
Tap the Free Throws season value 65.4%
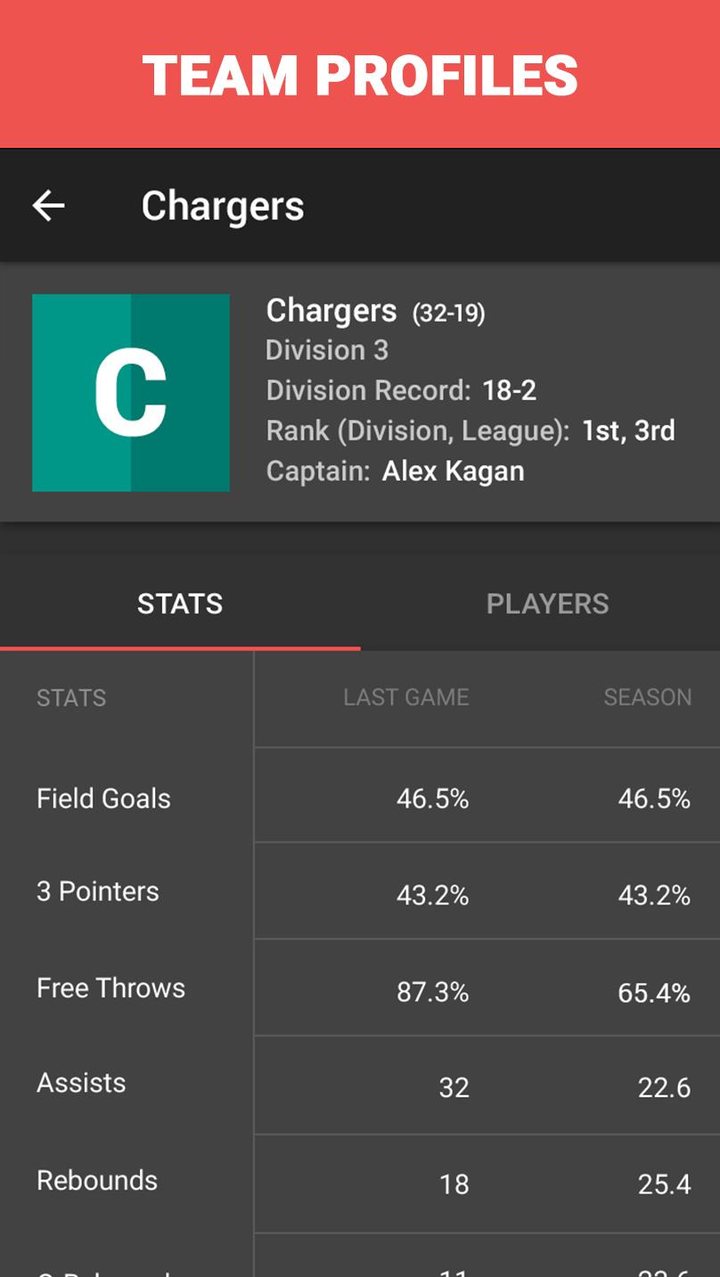pos(654,992)
